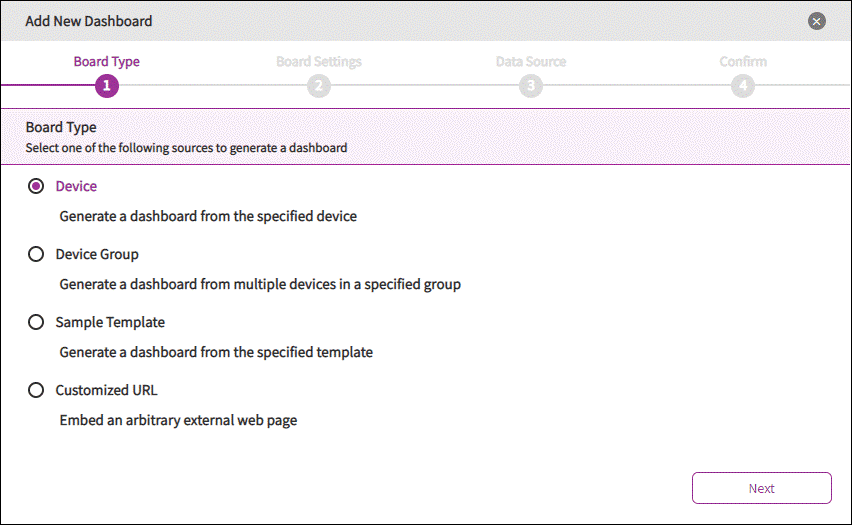Click the step 4 circle icon

click(x=742, y=86)
